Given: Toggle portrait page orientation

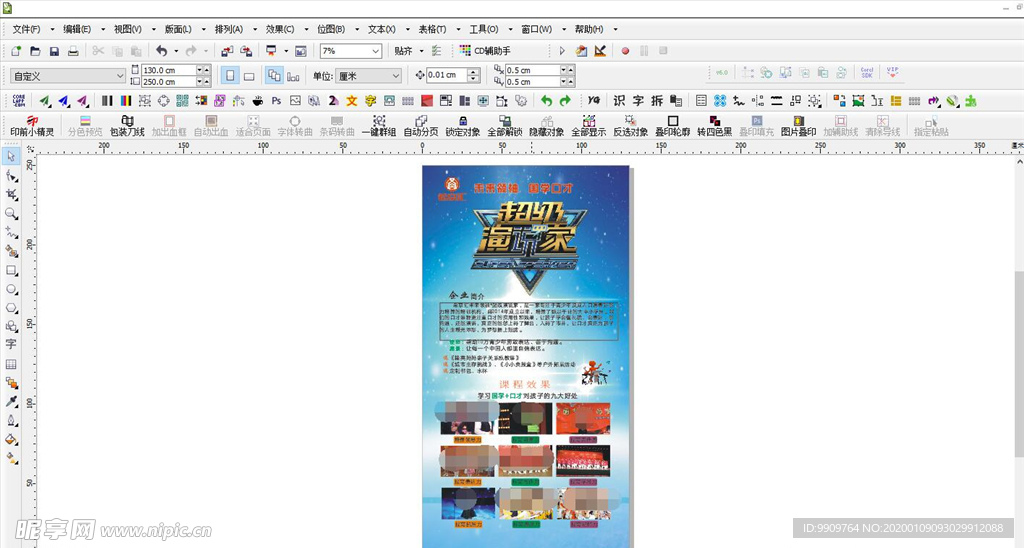Looking at the screenshot, I should 230,76.
